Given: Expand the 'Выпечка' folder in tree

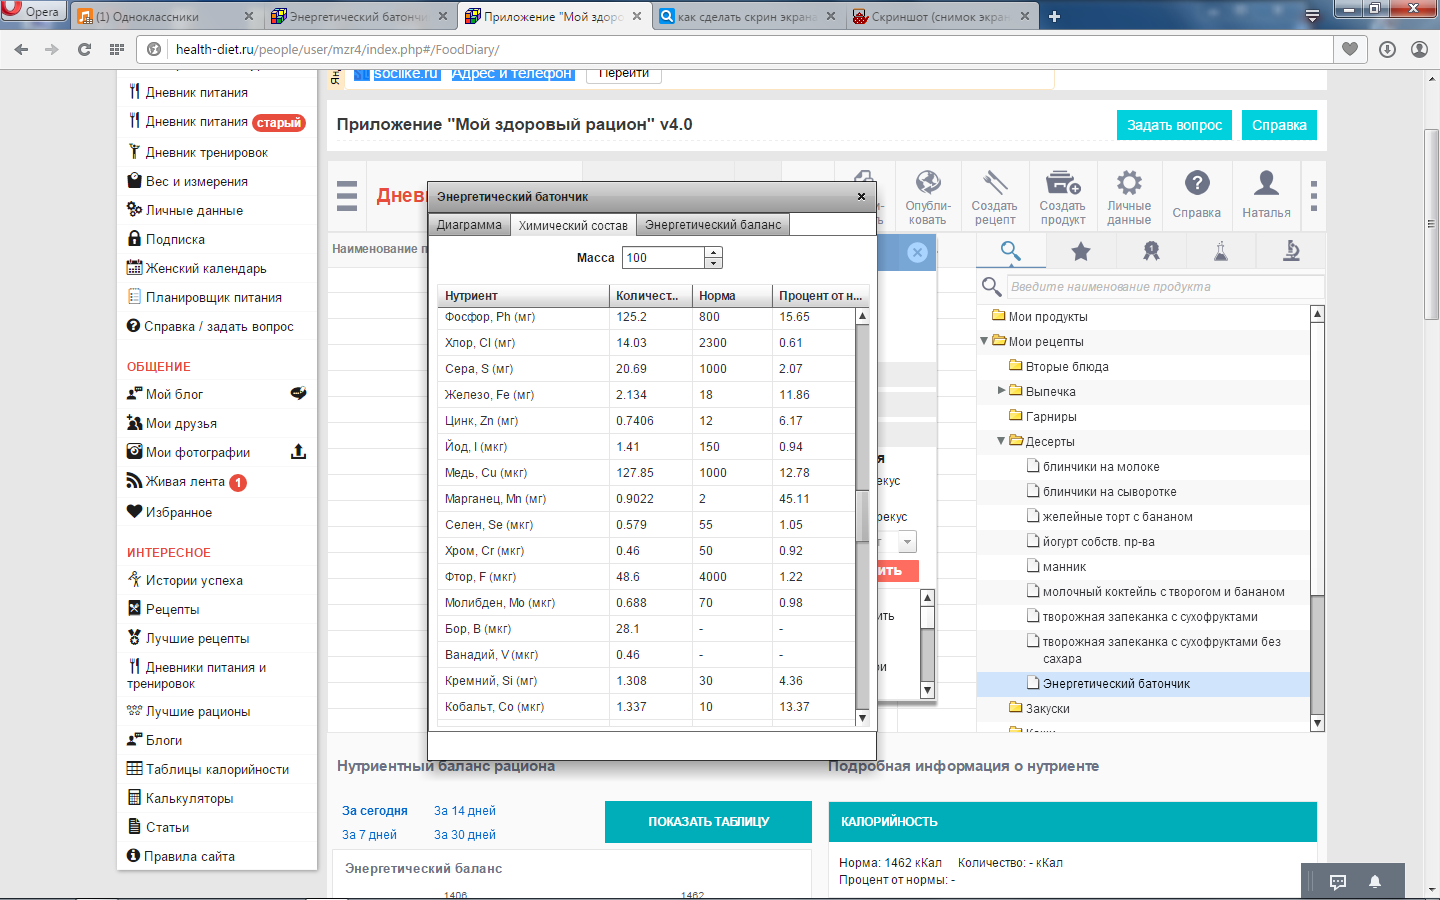Looking at the screenshot, I should coord(1001,391).
